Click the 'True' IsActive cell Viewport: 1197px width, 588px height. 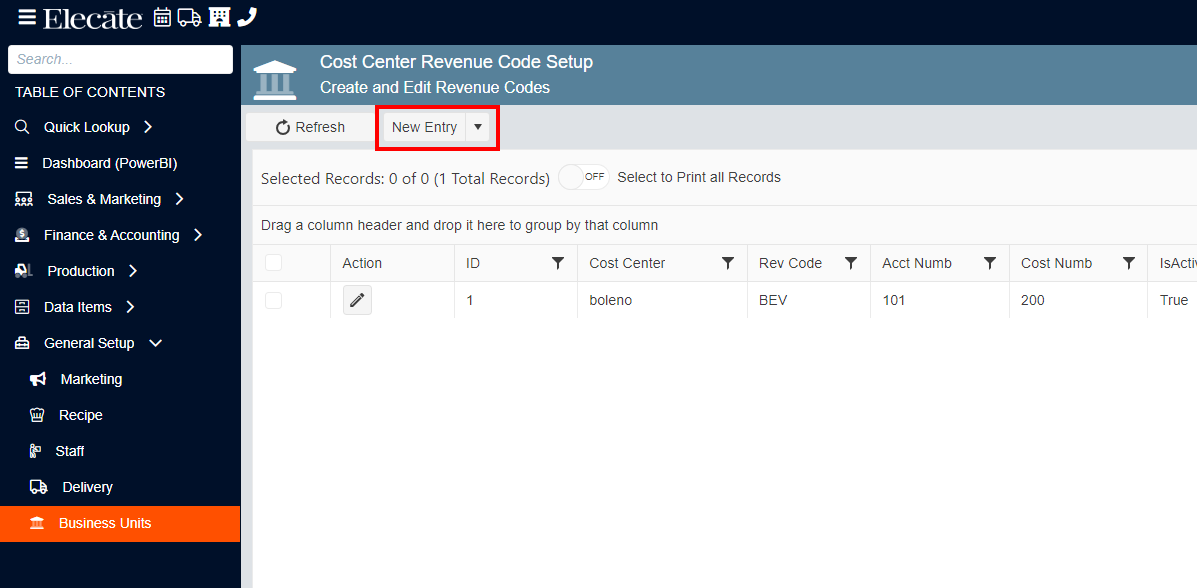[x=1173, y=301]
